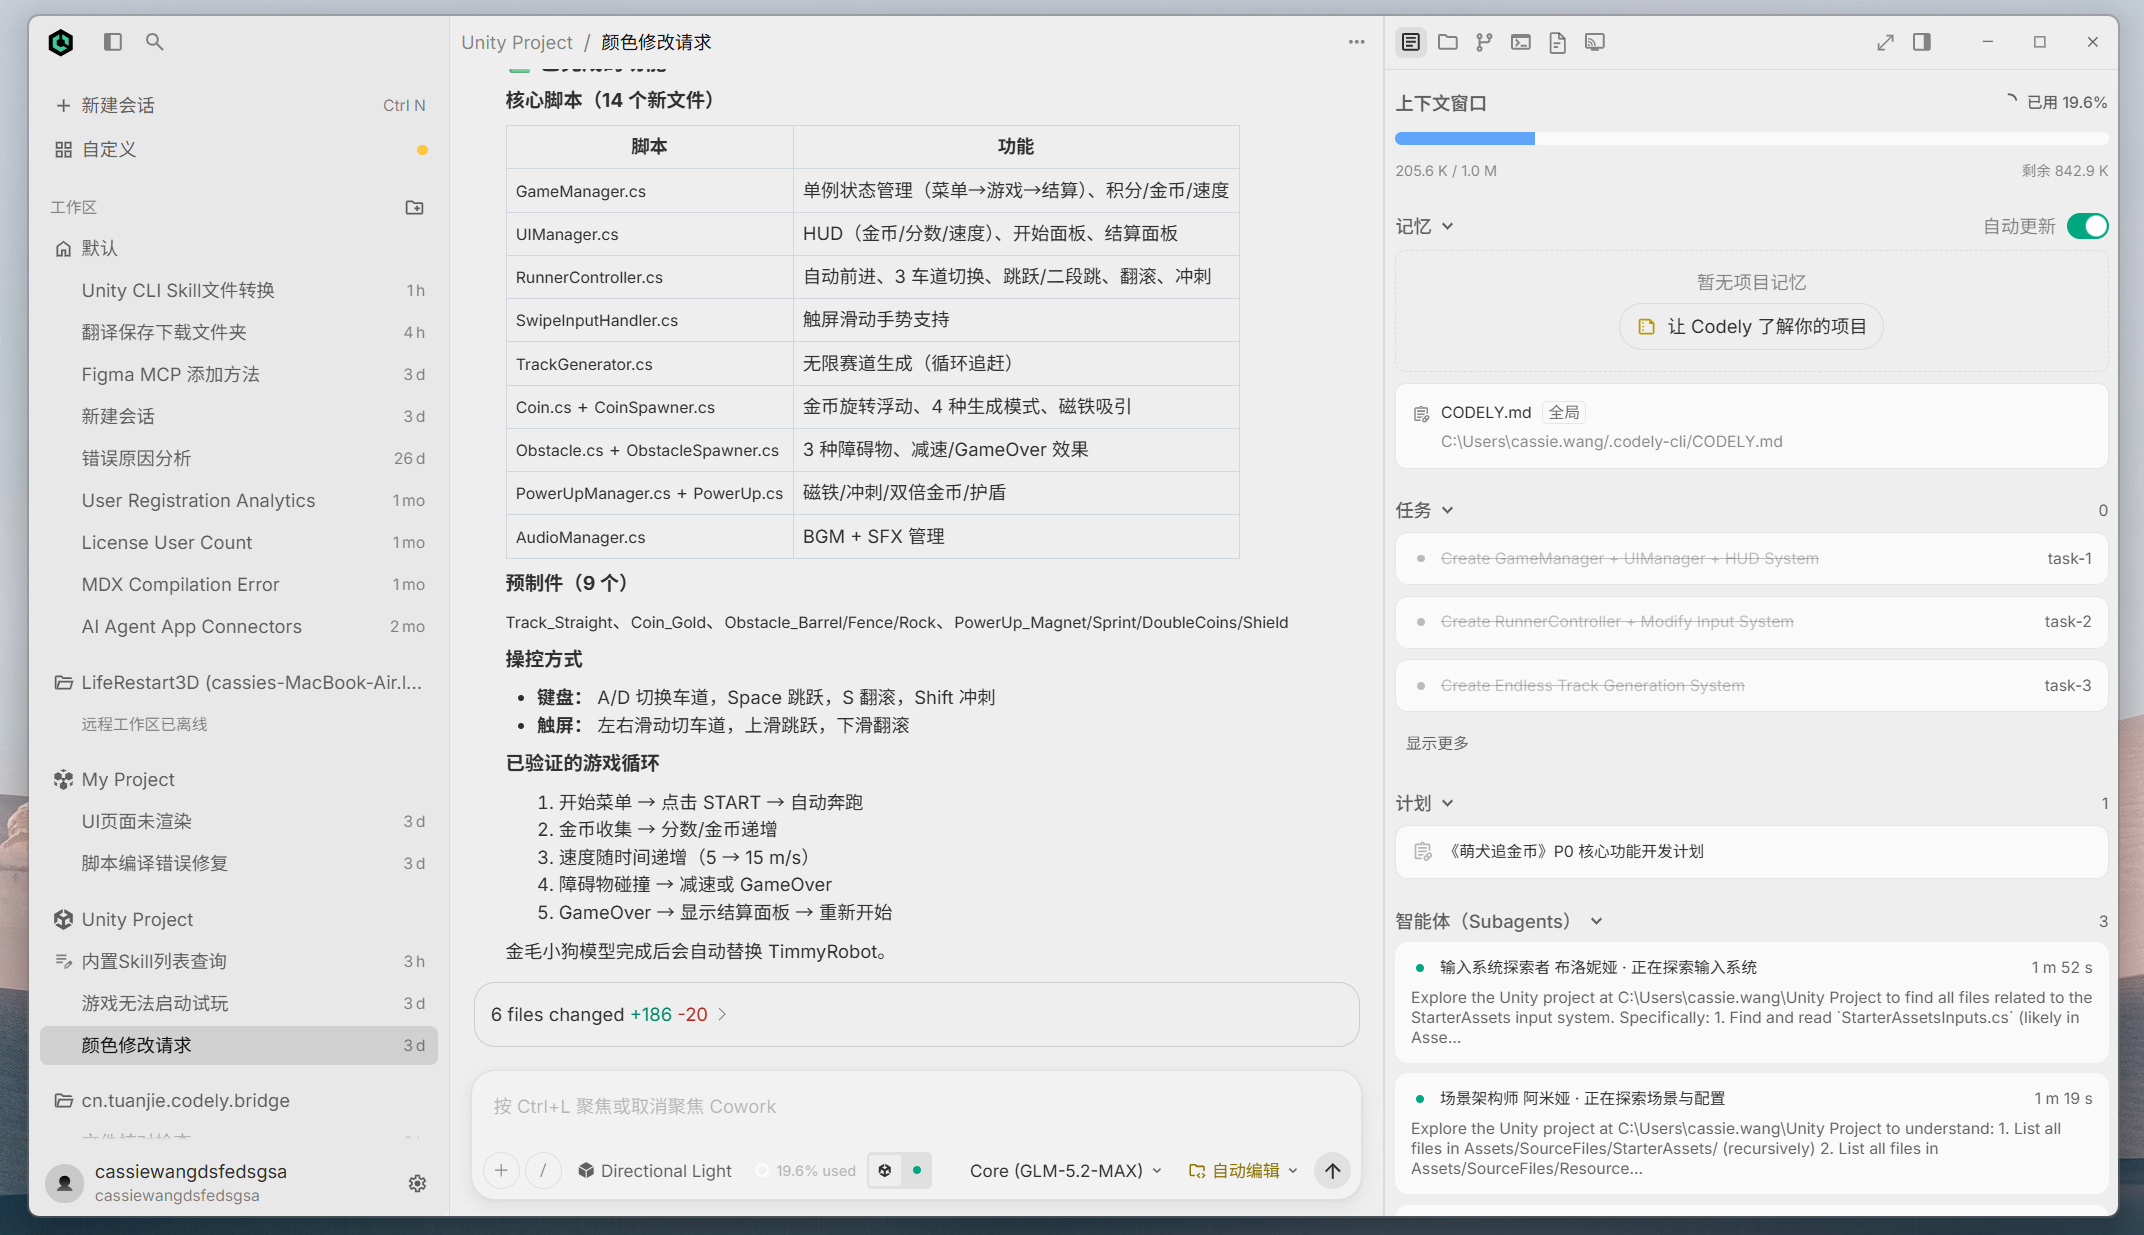Expand the 6 files changed details
The width and height of the screenshot is (2144, 1235).
click(609, 1014)
